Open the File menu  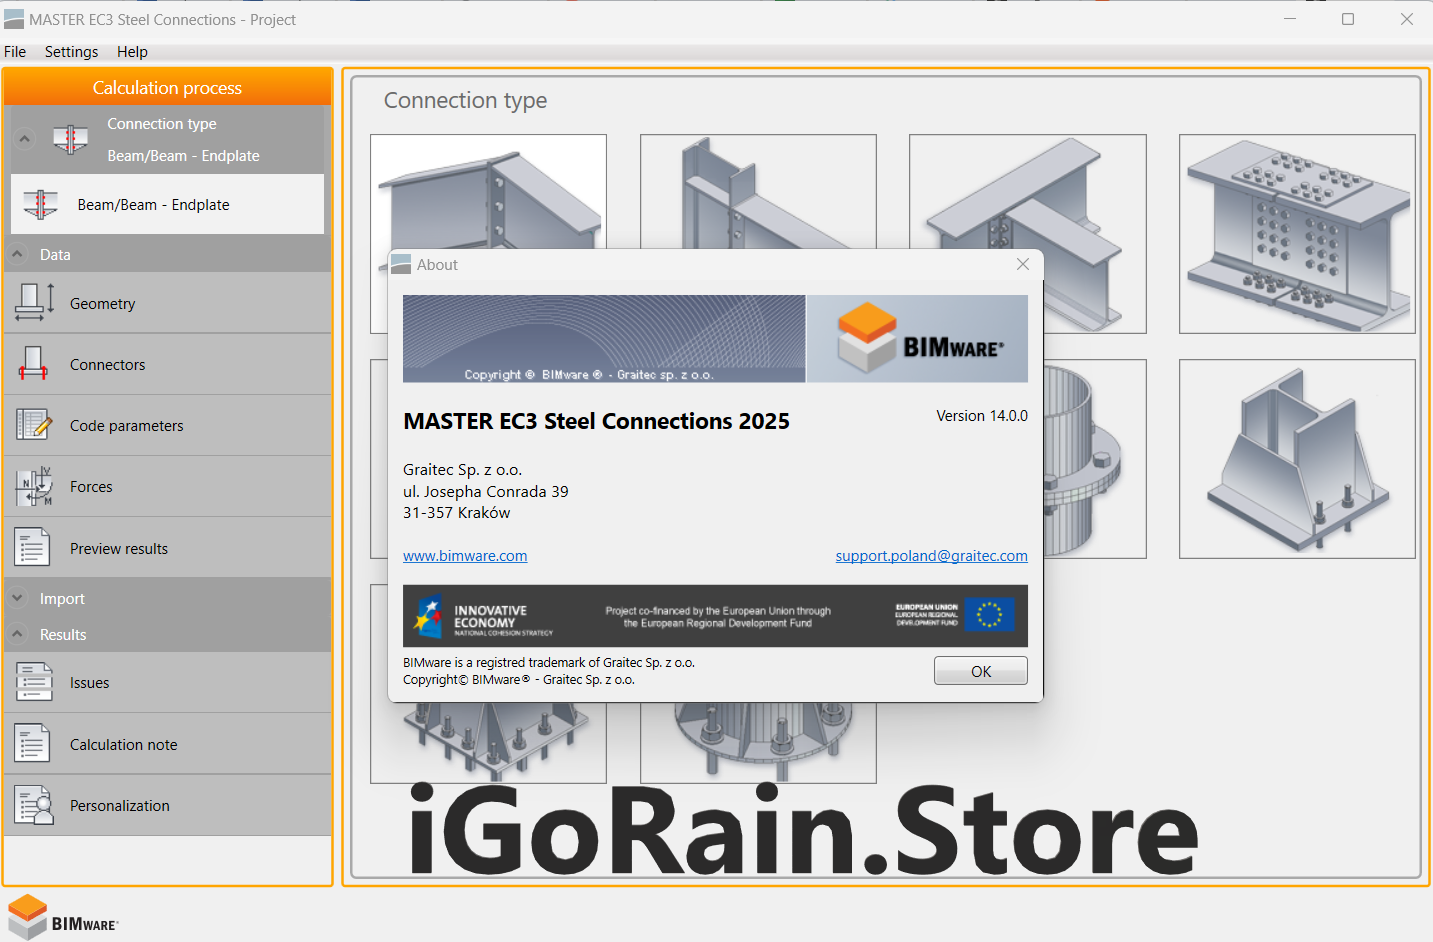[x=15, y=52]
